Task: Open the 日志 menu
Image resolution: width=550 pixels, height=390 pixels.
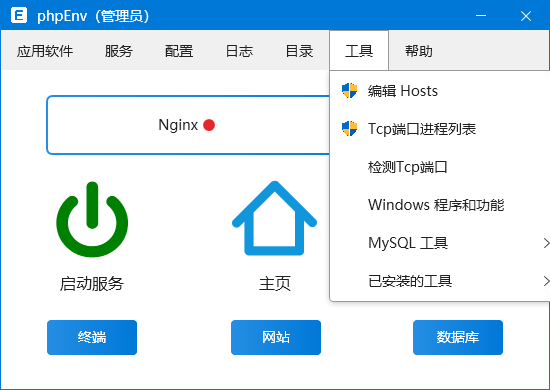Action: pyautogui.click(x=239, y=51)
